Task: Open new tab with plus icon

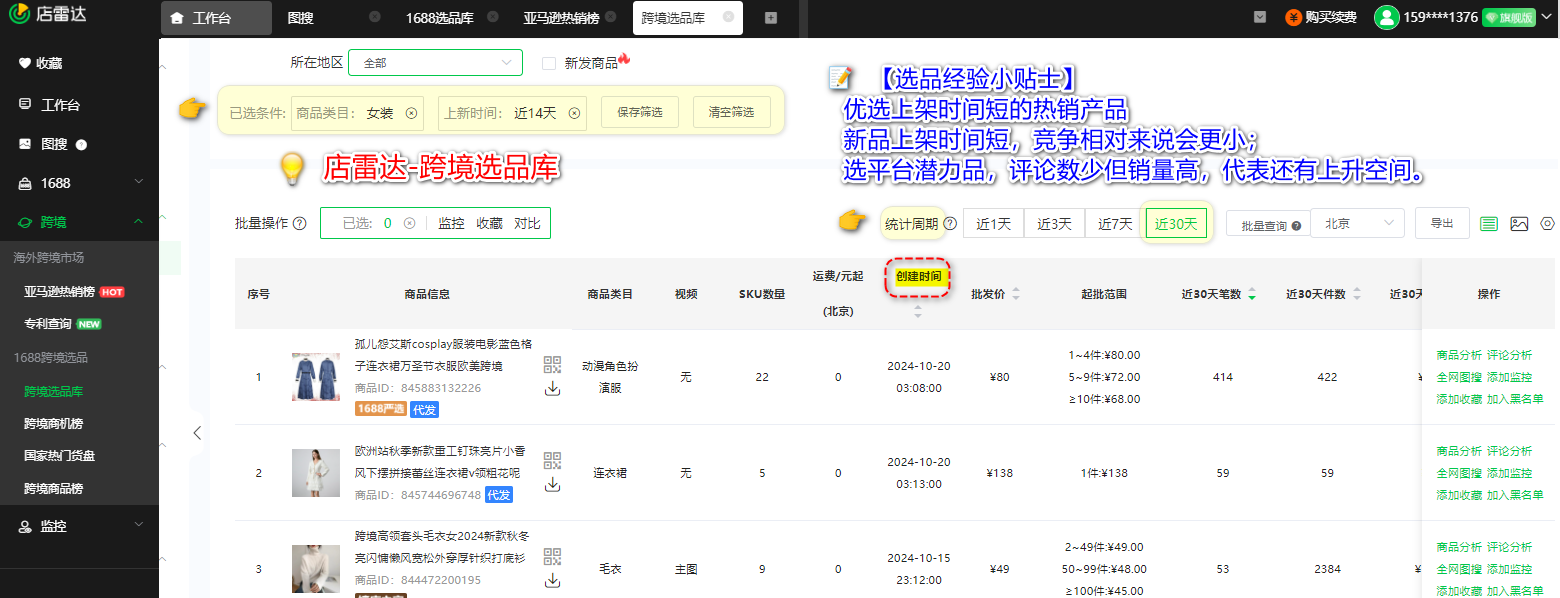Action: pos(770,18)
